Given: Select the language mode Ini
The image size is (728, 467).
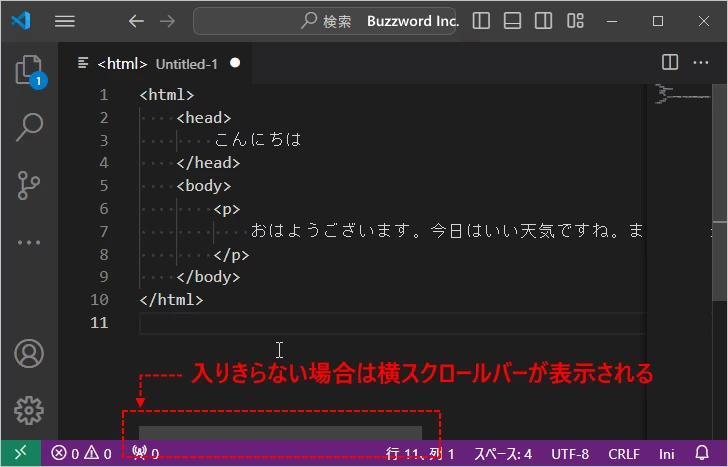Looking at the screenshot, I should (667, 454).
